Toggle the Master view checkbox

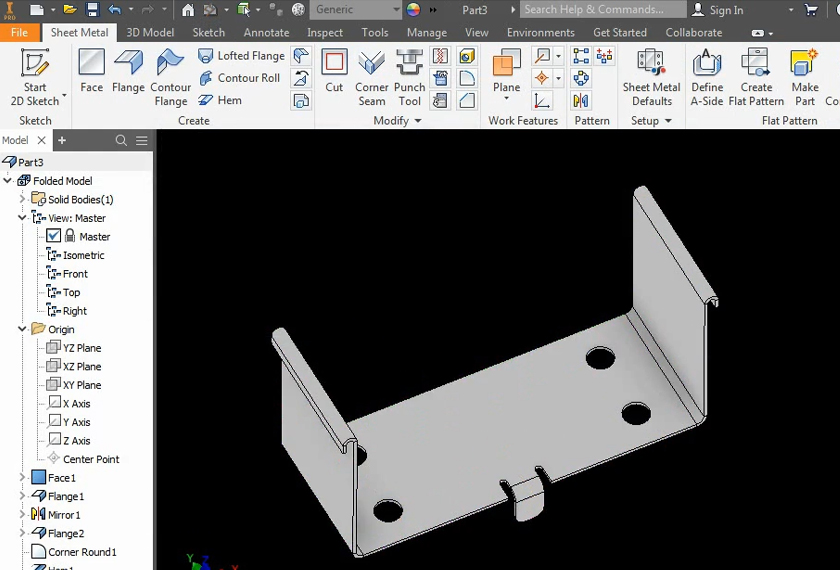[x=54, y=237]
